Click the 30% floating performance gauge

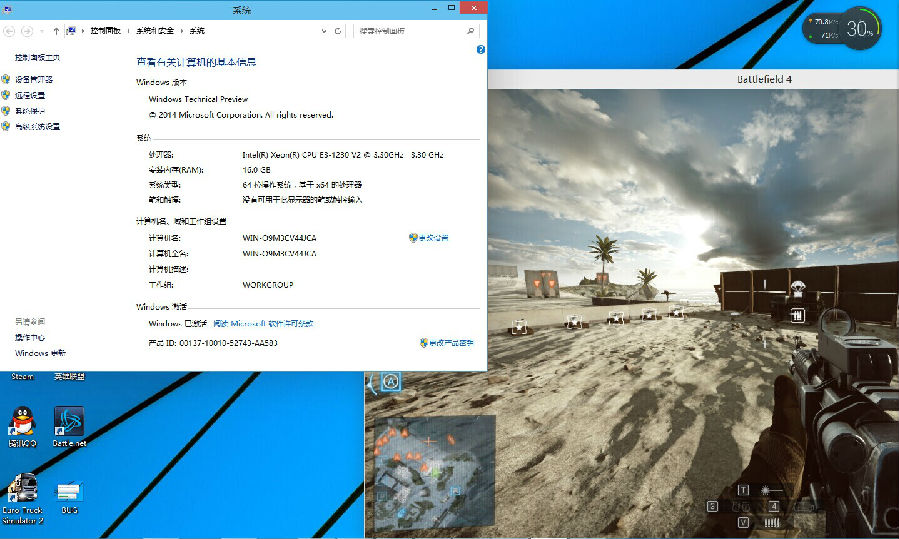click(859, 28)
